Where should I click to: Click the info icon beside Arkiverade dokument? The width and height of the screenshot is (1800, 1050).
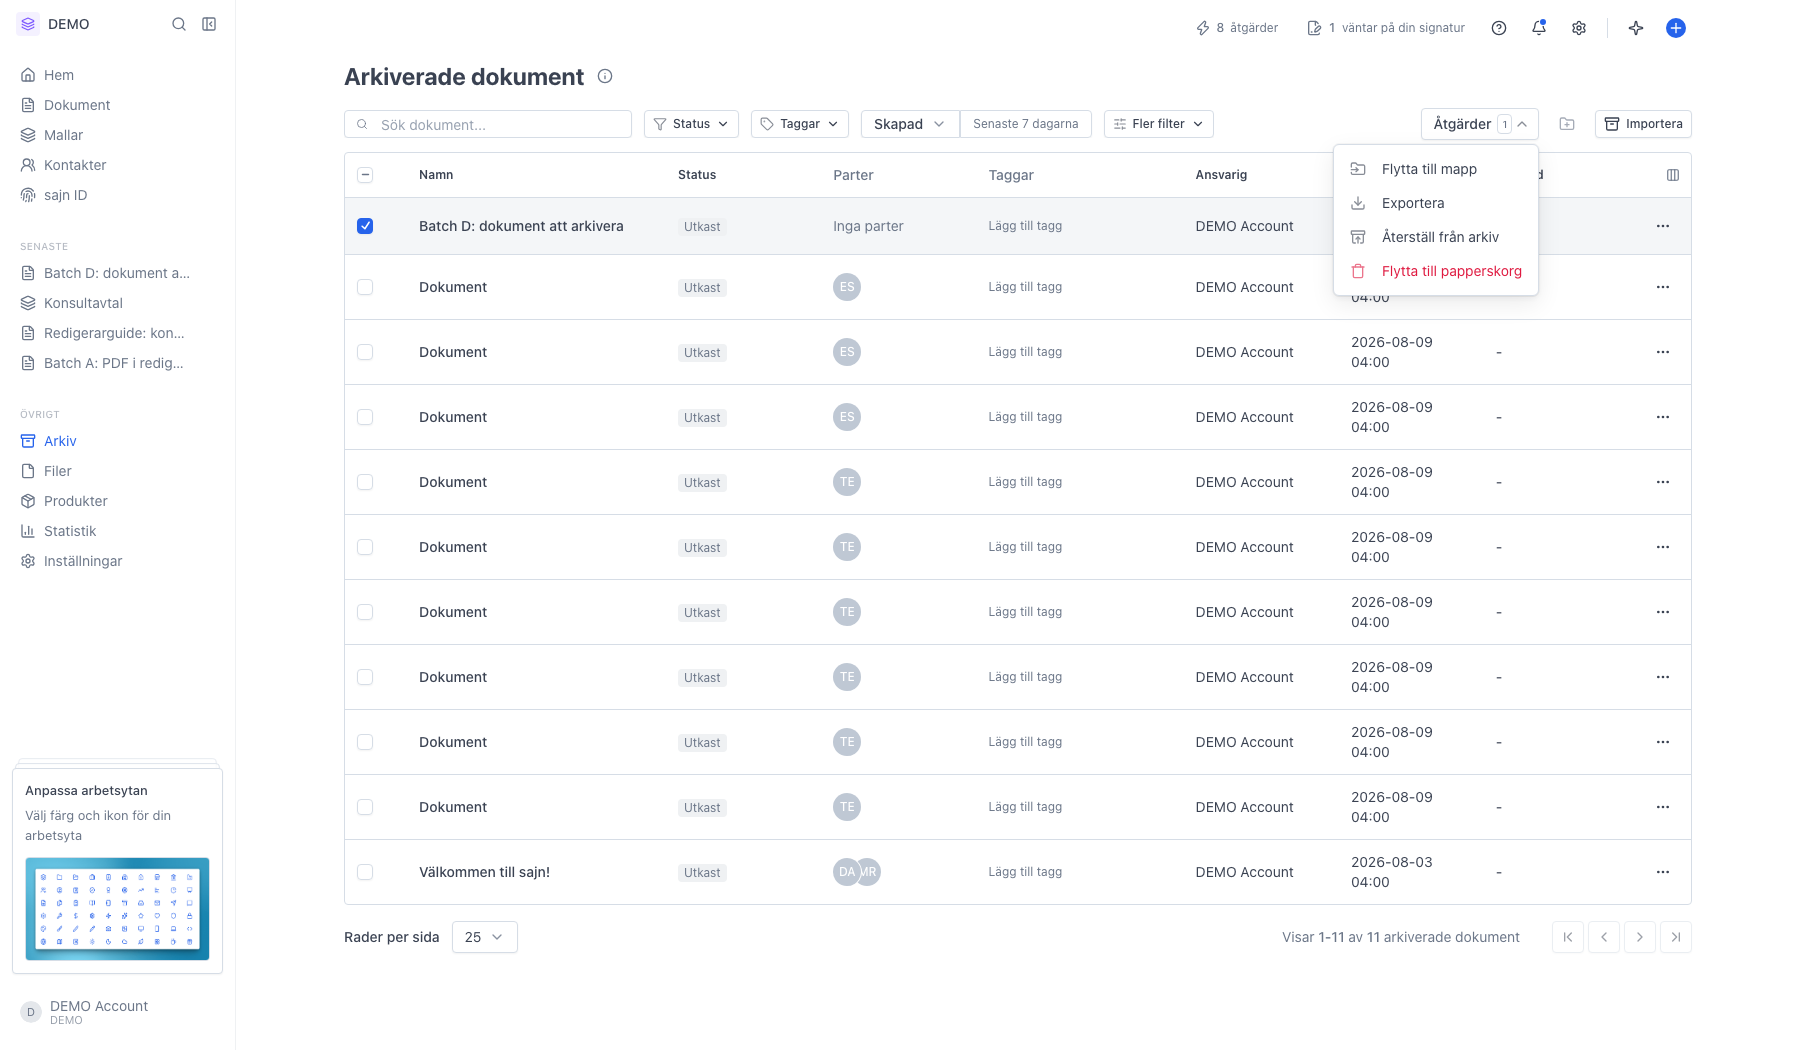605,76
